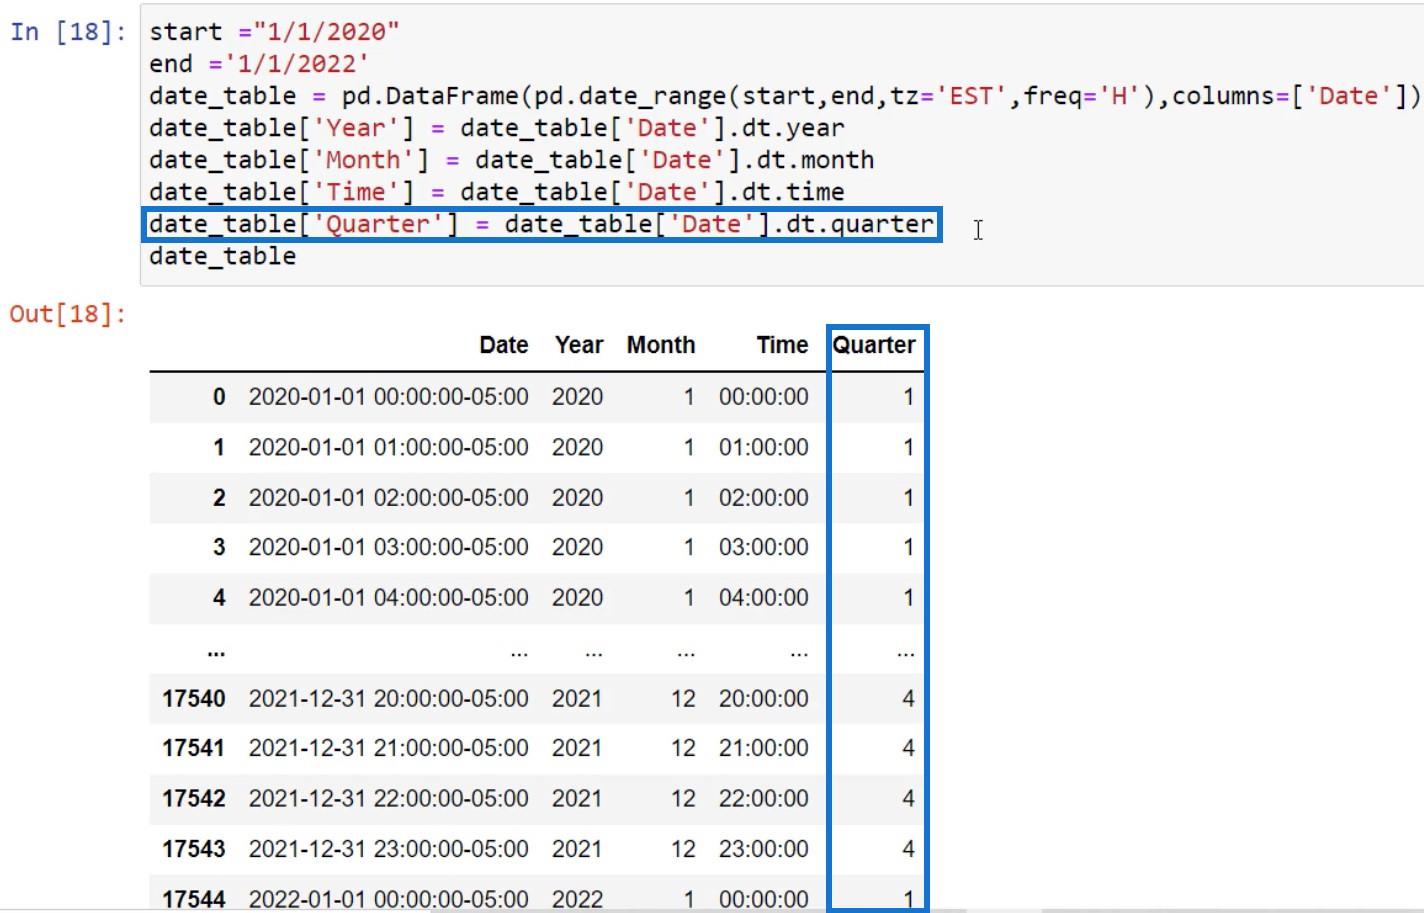The width and height of the screenshot is (1424, 913).
Task: Click Year value 2020 in row 0
Action: 578,397
